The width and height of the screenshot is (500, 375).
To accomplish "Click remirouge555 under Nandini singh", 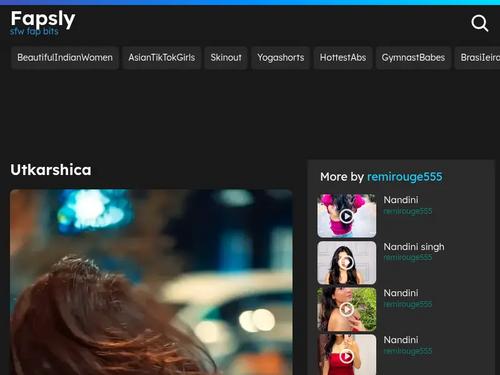I will point(408,258).
